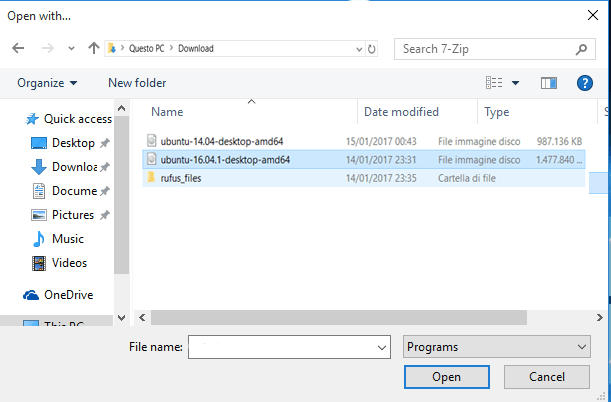Click the Cartella di file type cell

467,178
